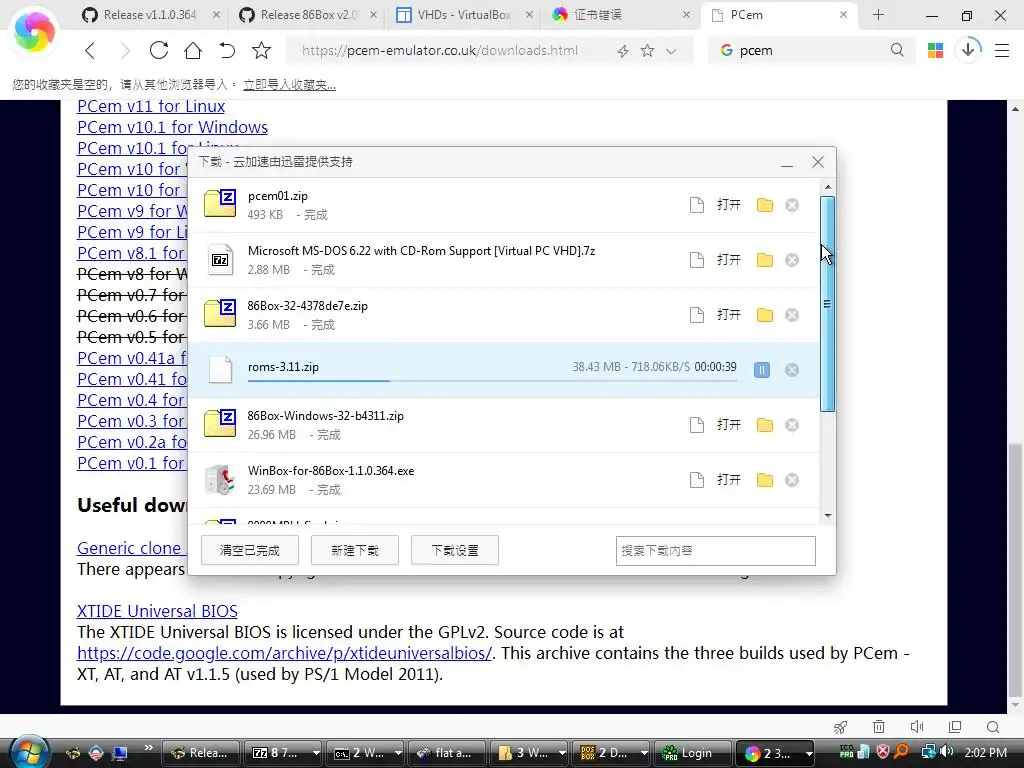Open PCem v10.1 for Windows link
Image resolution: width=1024 pixels, height=768 pixels.
(x=172, y=127)
